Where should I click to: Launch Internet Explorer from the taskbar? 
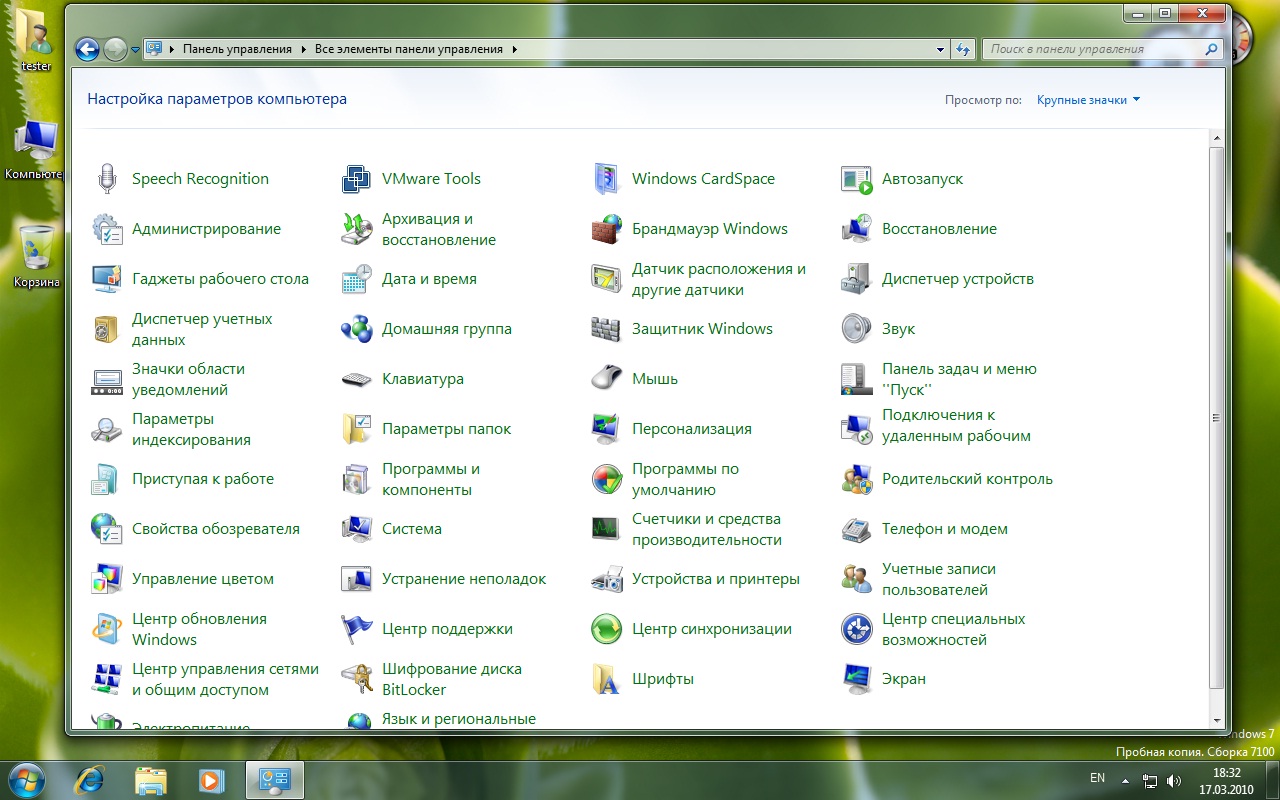click(91, 780)
